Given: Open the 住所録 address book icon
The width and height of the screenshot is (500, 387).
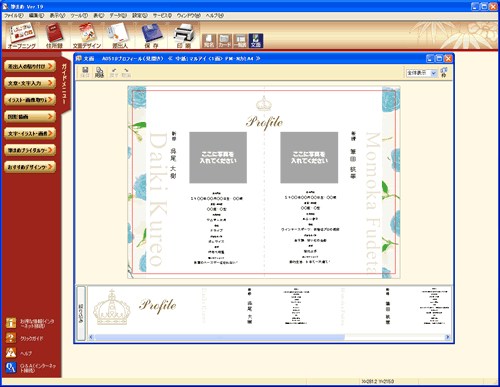Looking at the screenshot, I should 54,35.
